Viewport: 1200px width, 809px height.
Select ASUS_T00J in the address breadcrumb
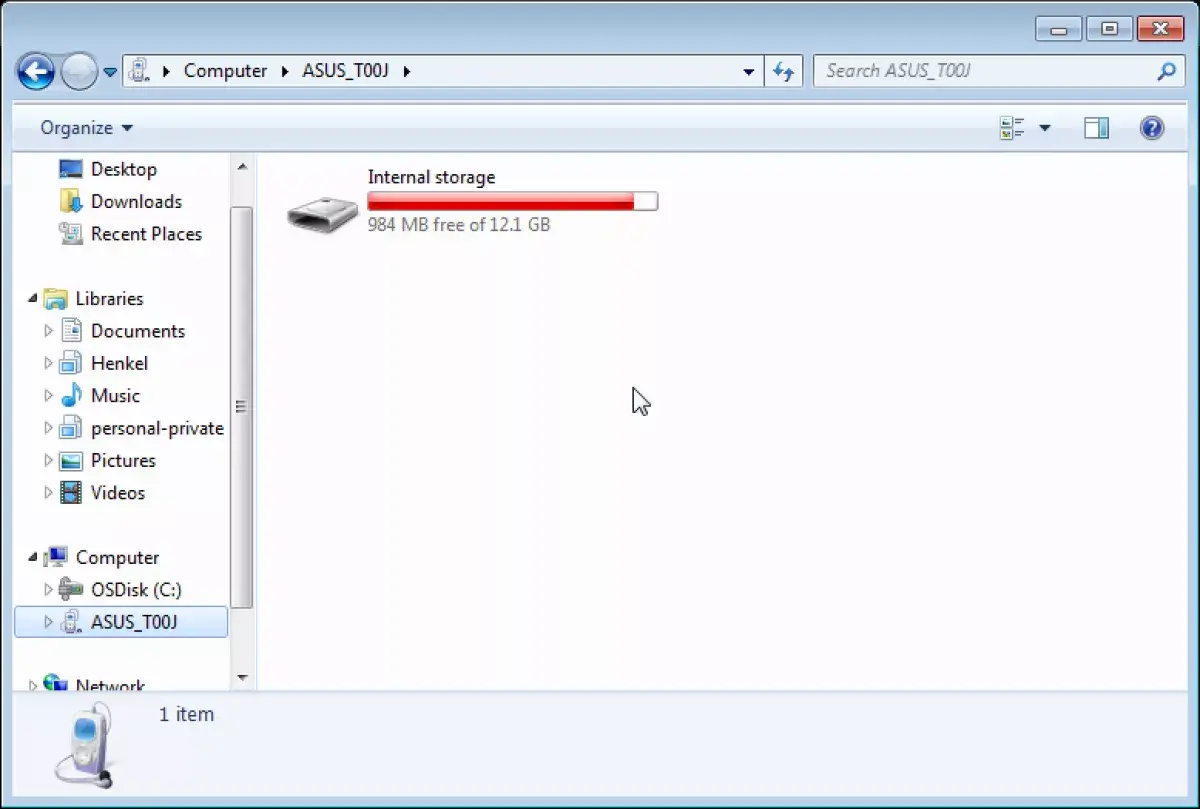pos(345,71)
